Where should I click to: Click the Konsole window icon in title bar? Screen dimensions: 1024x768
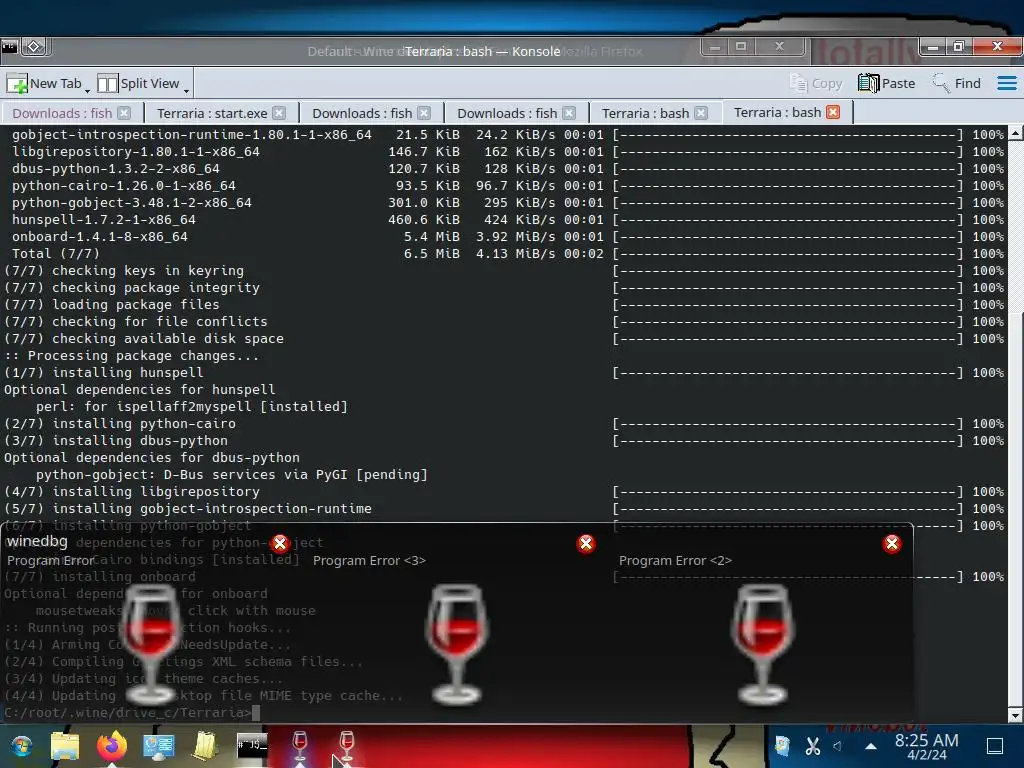(x=10, y=46)
